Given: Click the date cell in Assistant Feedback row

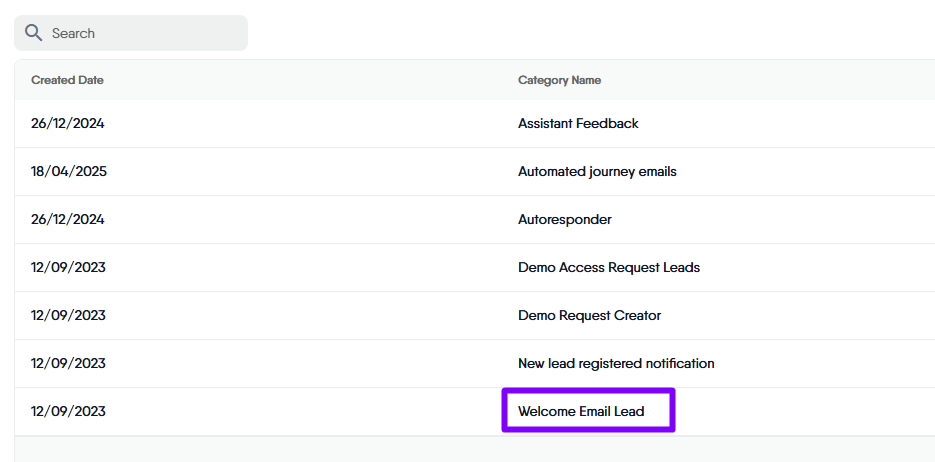Looking at the screenshot, I should [67, 124].
